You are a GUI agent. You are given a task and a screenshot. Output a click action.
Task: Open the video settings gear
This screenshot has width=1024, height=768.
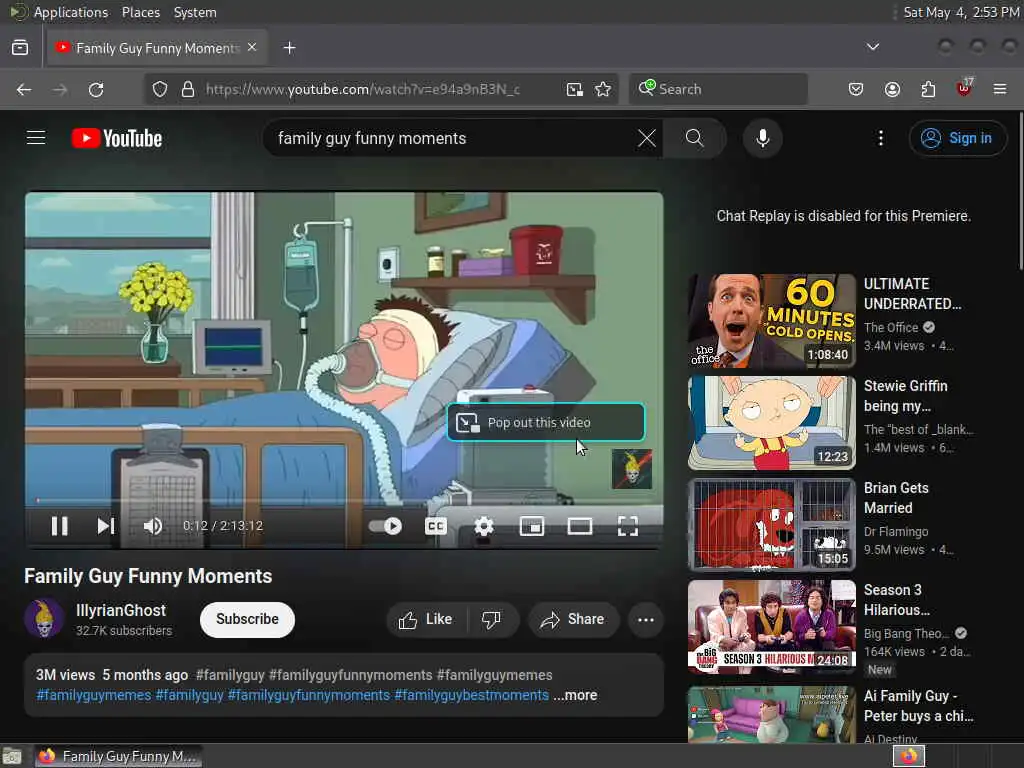(x=484, y=526)
